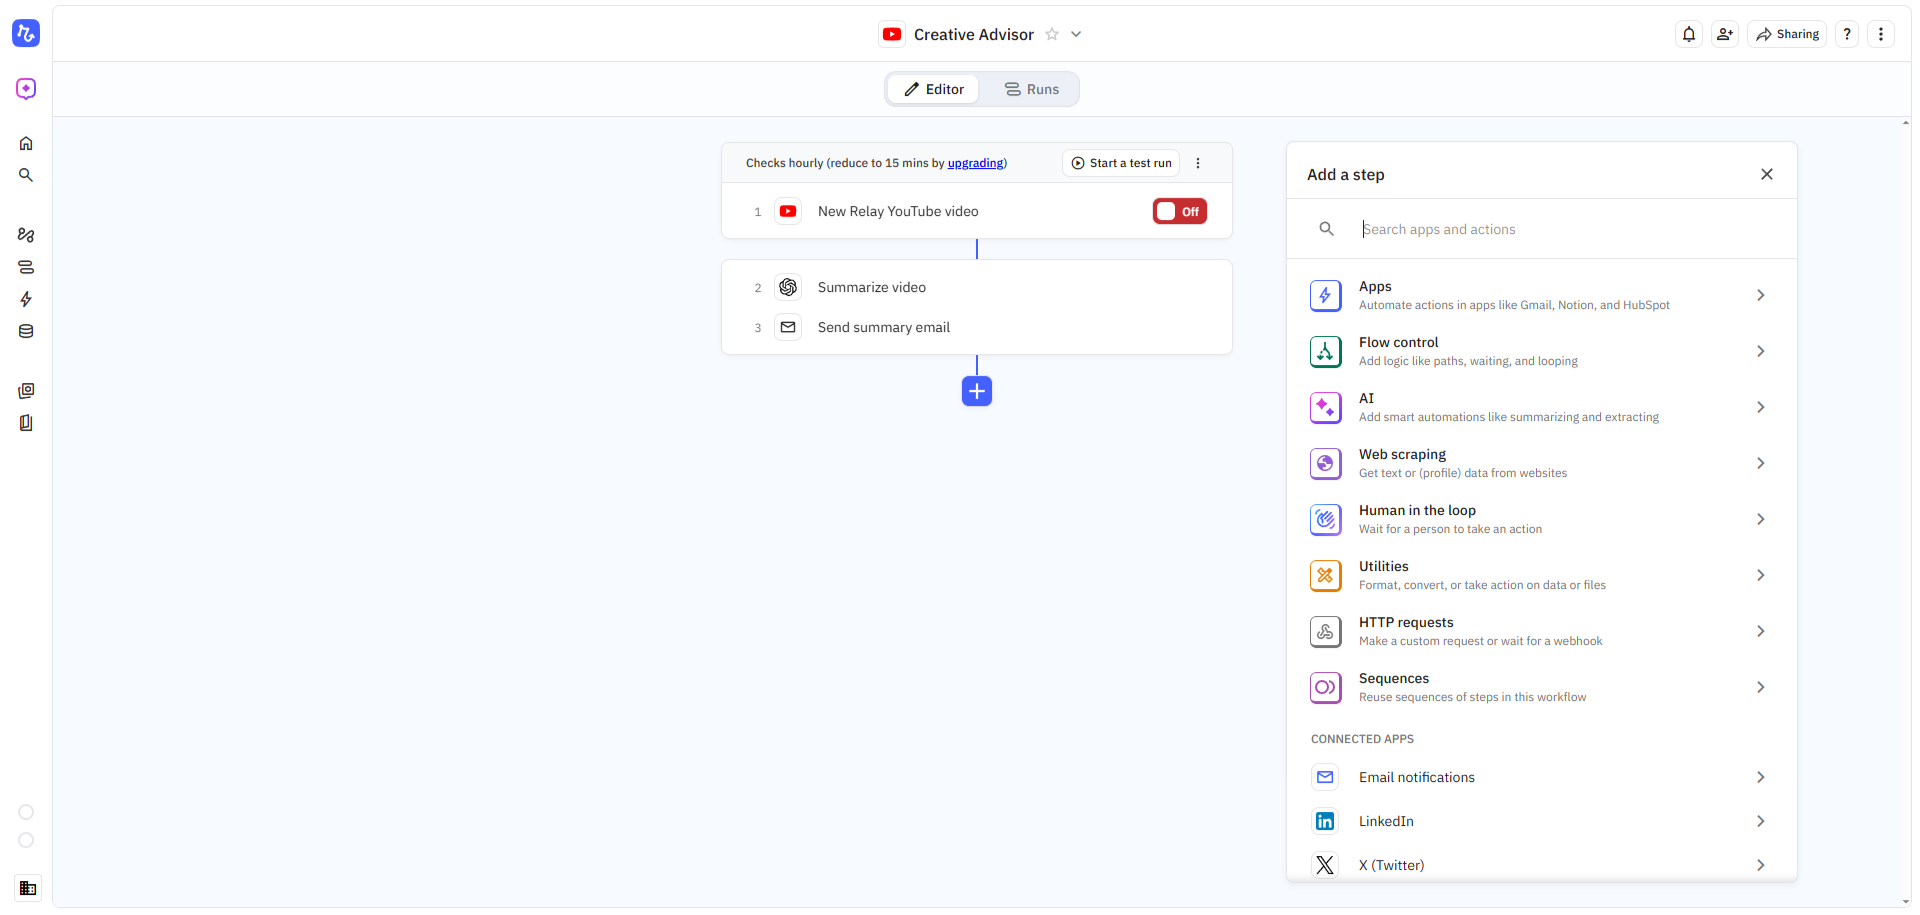Follow the upgrading link
The height and width of the screenshot is (915, 1920).
[975, 163]
